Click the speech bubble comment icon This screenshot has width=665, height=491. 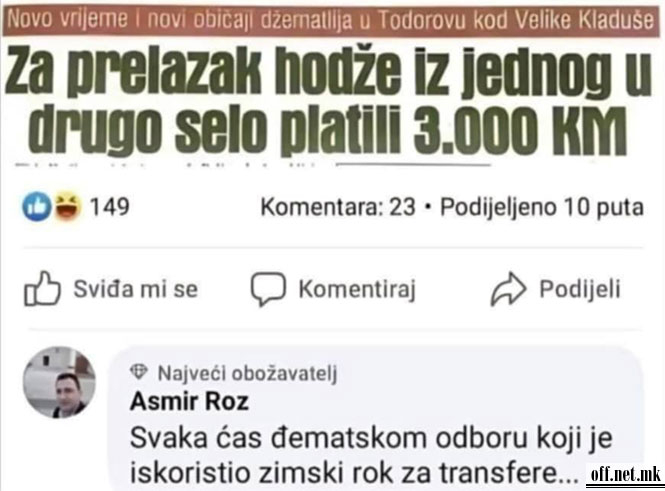[268, 289]
